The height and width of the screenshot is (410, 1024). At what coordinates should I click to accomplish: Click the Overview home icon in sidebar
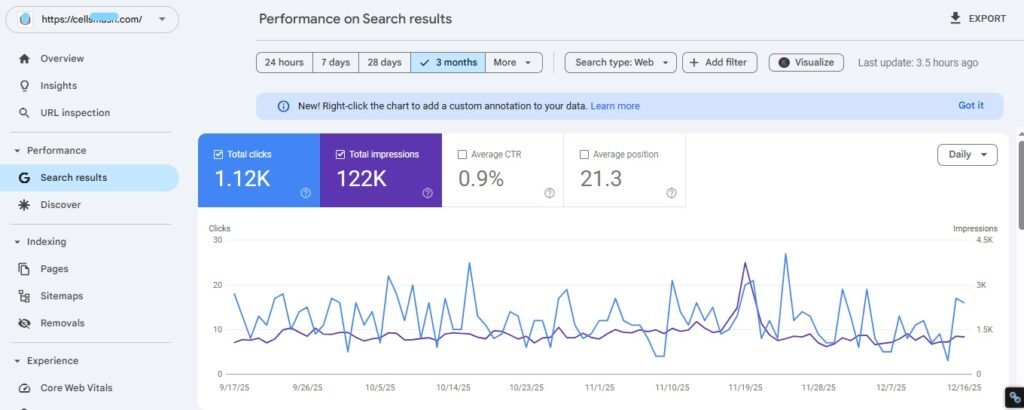[24, 59]
